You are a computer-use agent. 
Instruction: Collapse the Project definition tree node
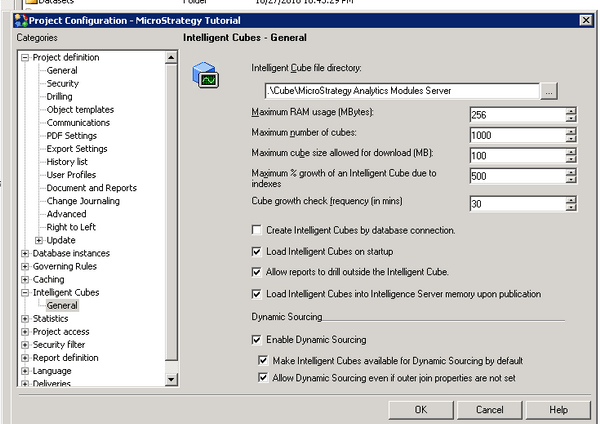[x=25, y=58]
